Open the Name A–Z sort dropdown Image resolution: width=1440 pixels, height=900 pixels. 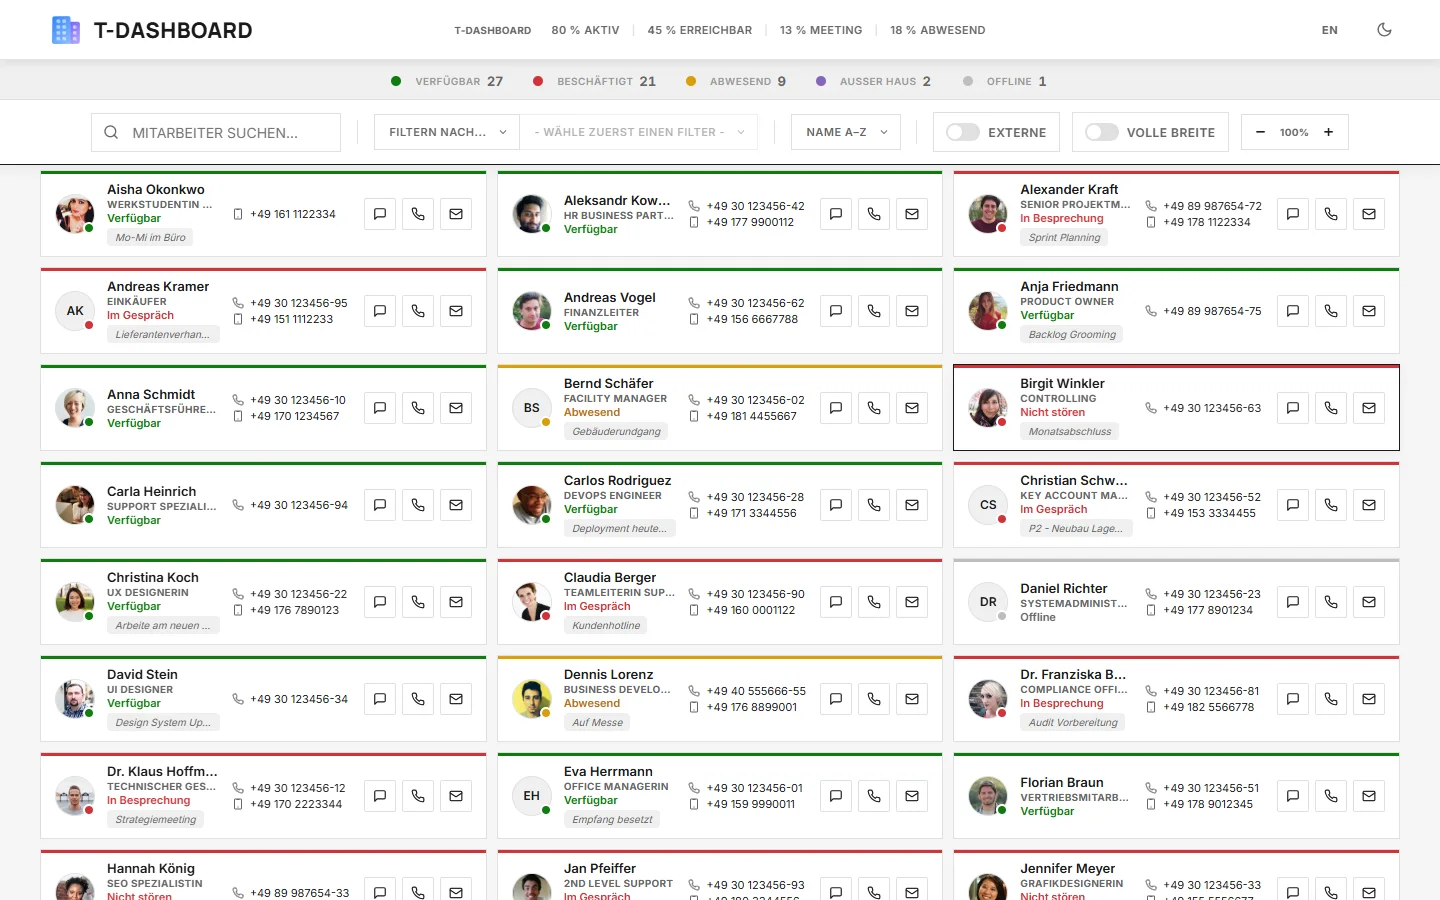[x=846, y=132]
